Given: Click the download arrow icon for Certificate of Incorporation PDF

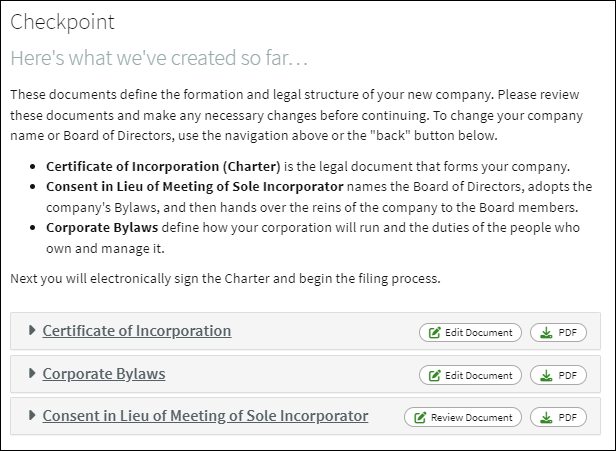Looking at the screenshot, I should pos(546,333).
